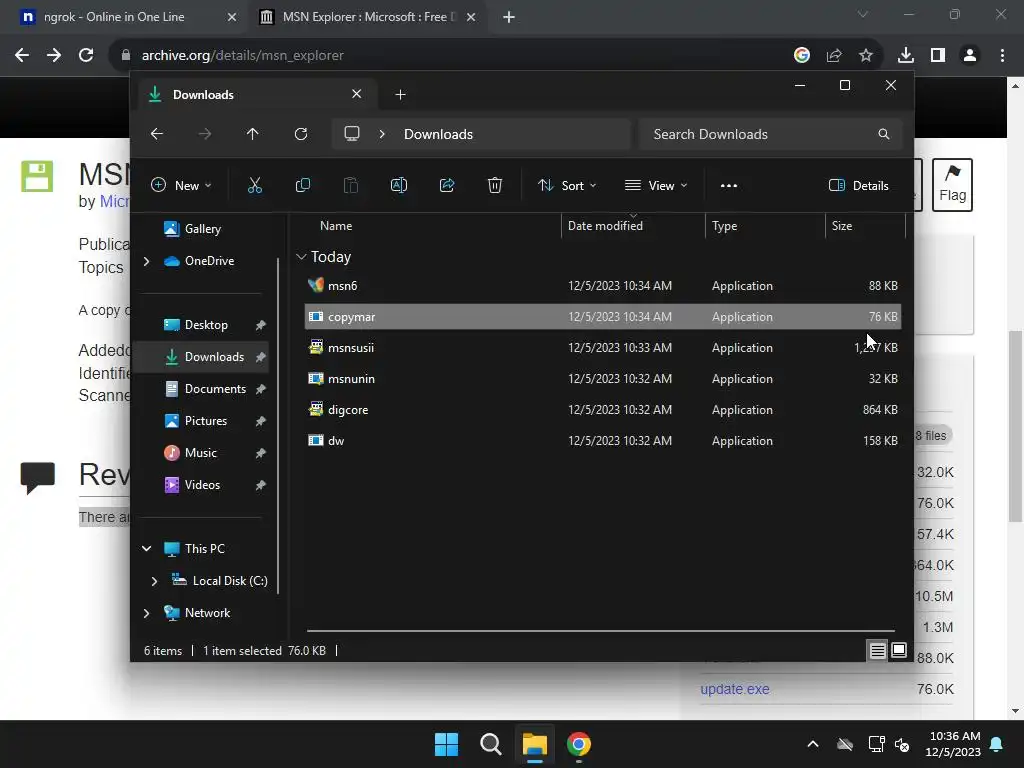Viewport: 1024px width, 768px height.
Task: Click the Chrome address bar URL
Action: pos(242,56)
